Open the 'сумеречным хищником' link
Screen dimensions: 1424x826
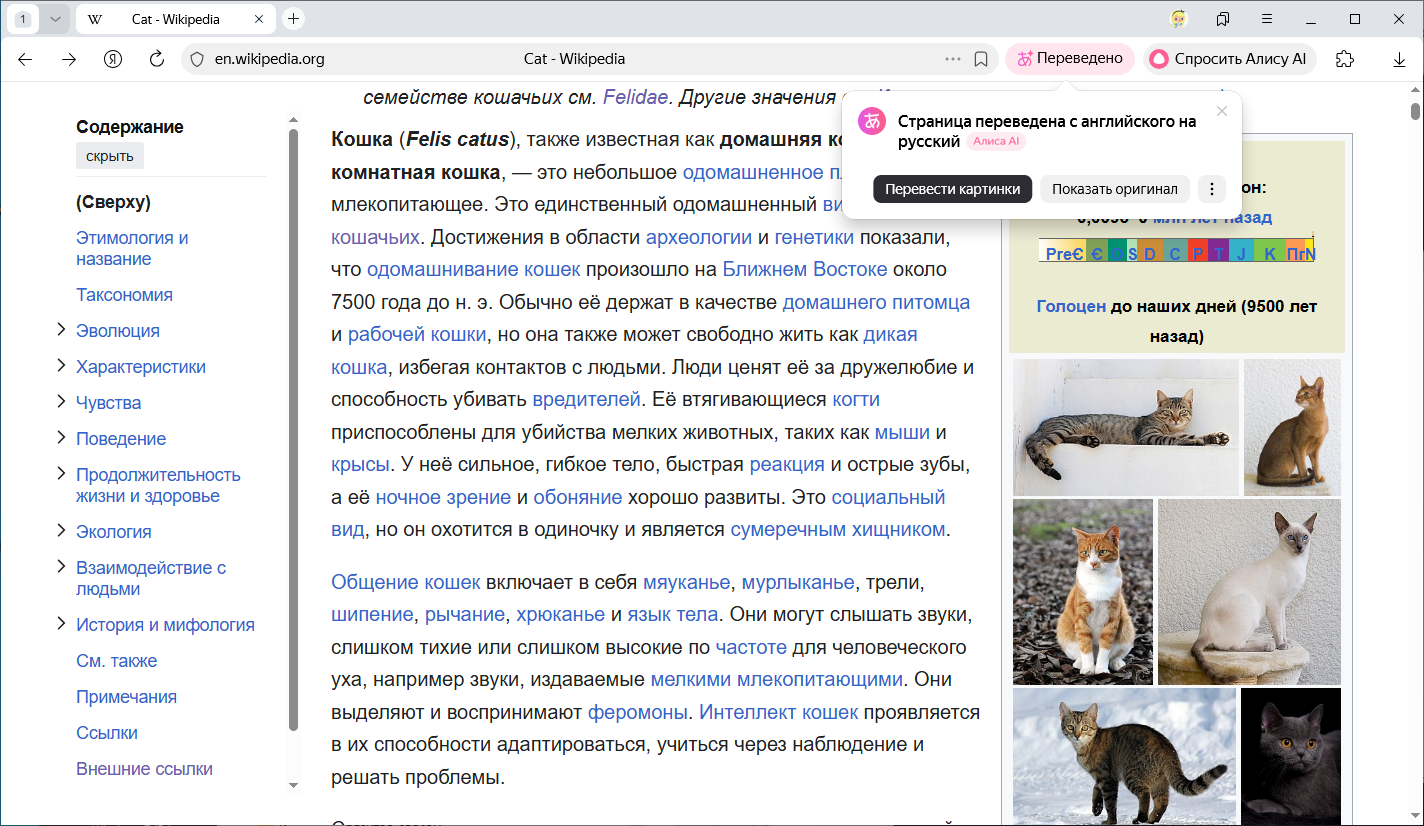tap(837, 529)
